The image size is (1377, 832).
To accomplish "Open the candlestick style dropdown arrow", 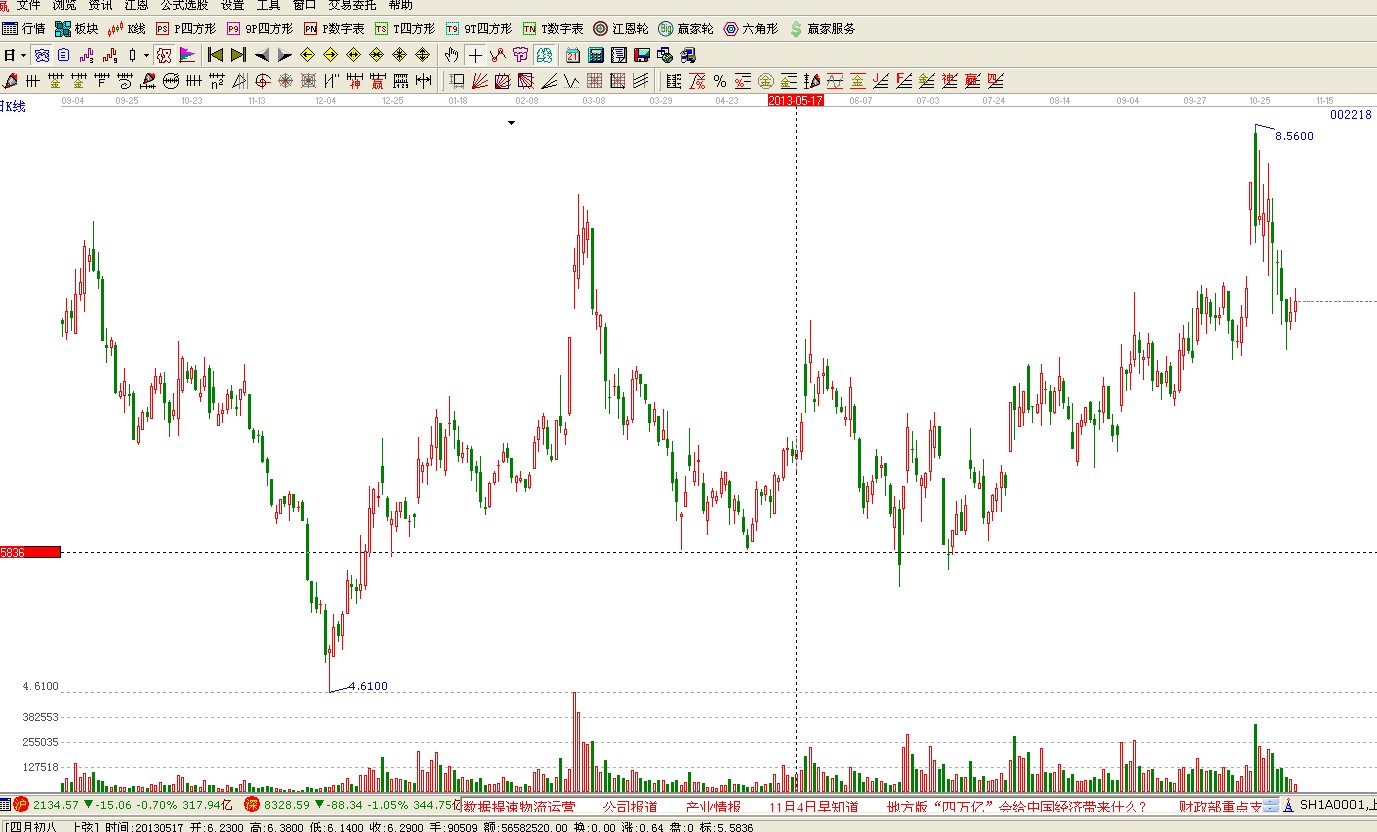I will [x=146, y=55].
